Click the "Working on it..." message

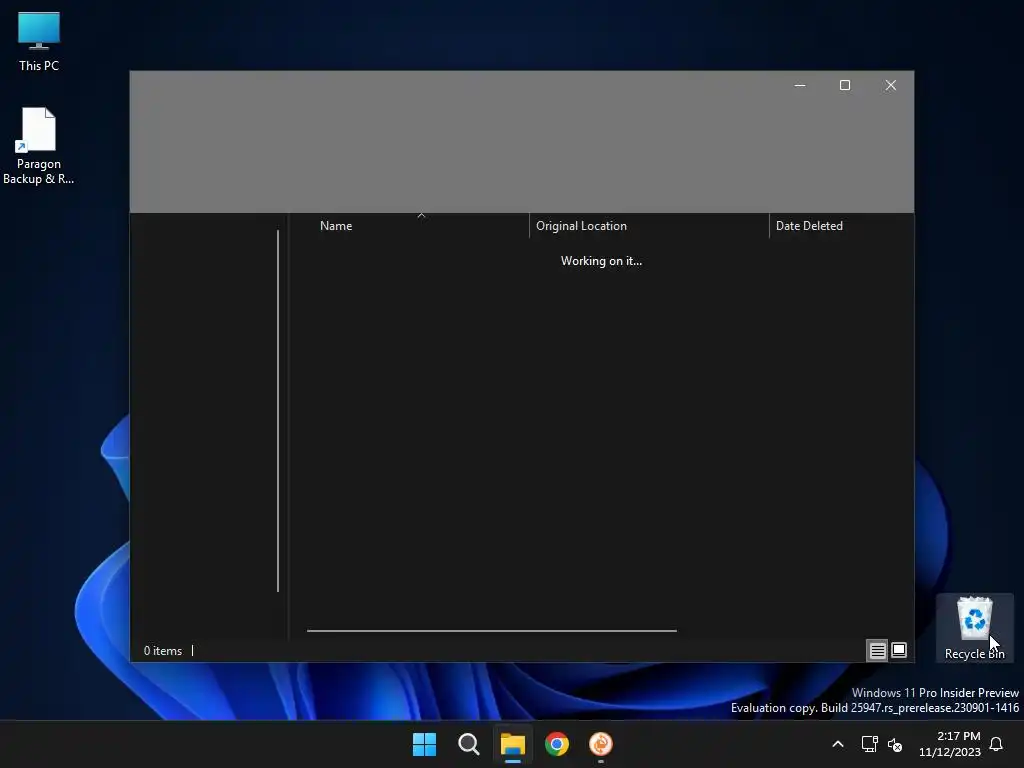pos(601,261)
